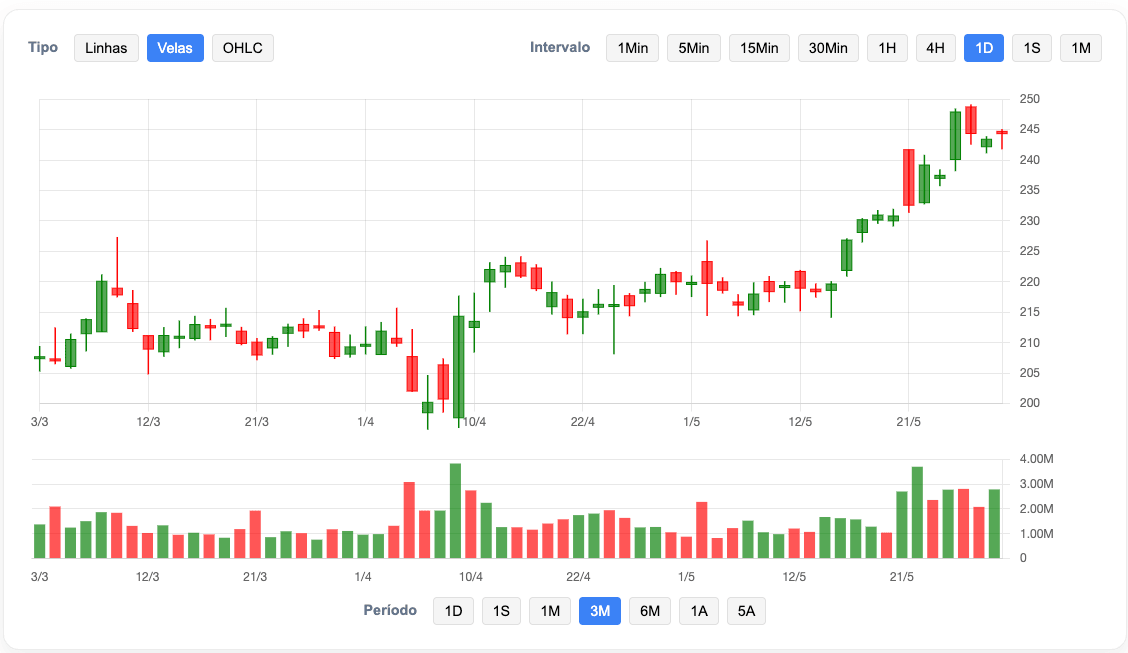This screenshot has height=653, width=1128.
Task: Select 1M under Período
Action: tap(550, 611)
